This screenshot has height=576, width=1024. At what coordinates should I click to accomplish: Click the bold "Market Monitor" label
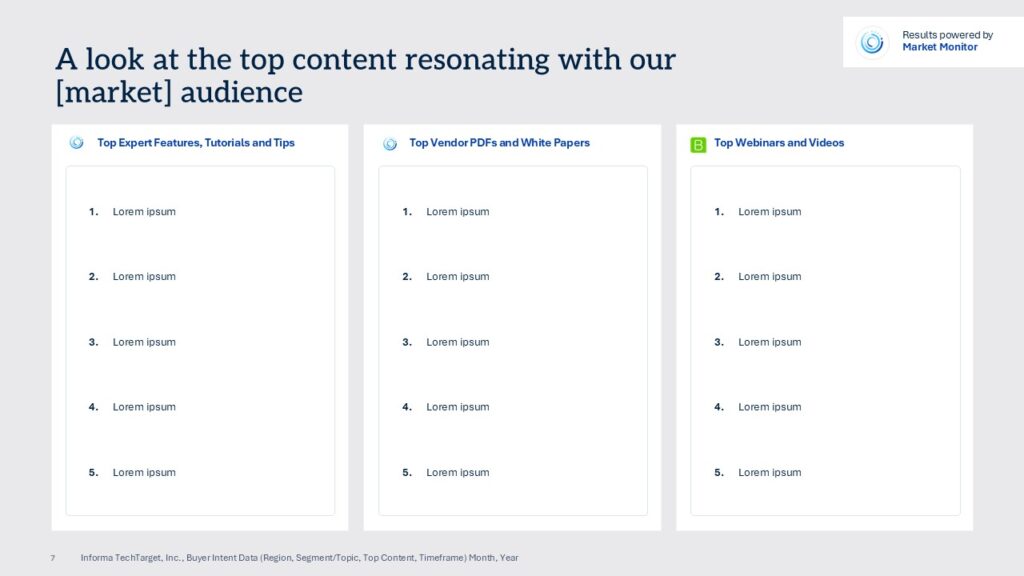[x=939, y=47]
